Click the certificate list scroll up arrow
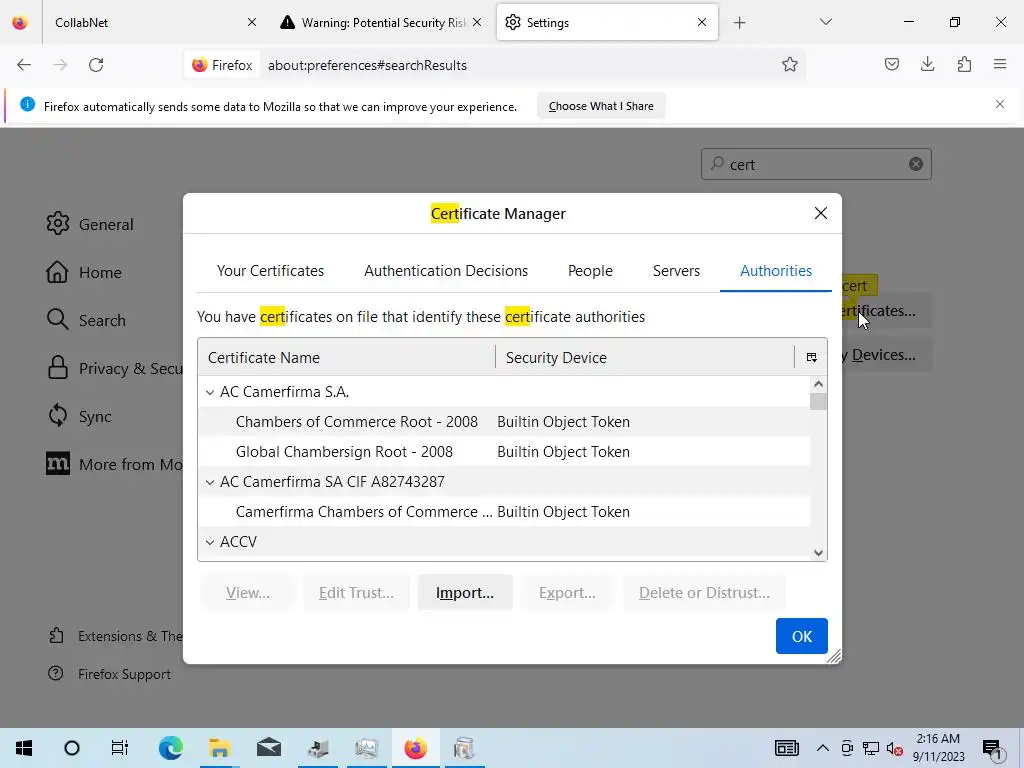1024x768 pixels. [x=818, y=384]
